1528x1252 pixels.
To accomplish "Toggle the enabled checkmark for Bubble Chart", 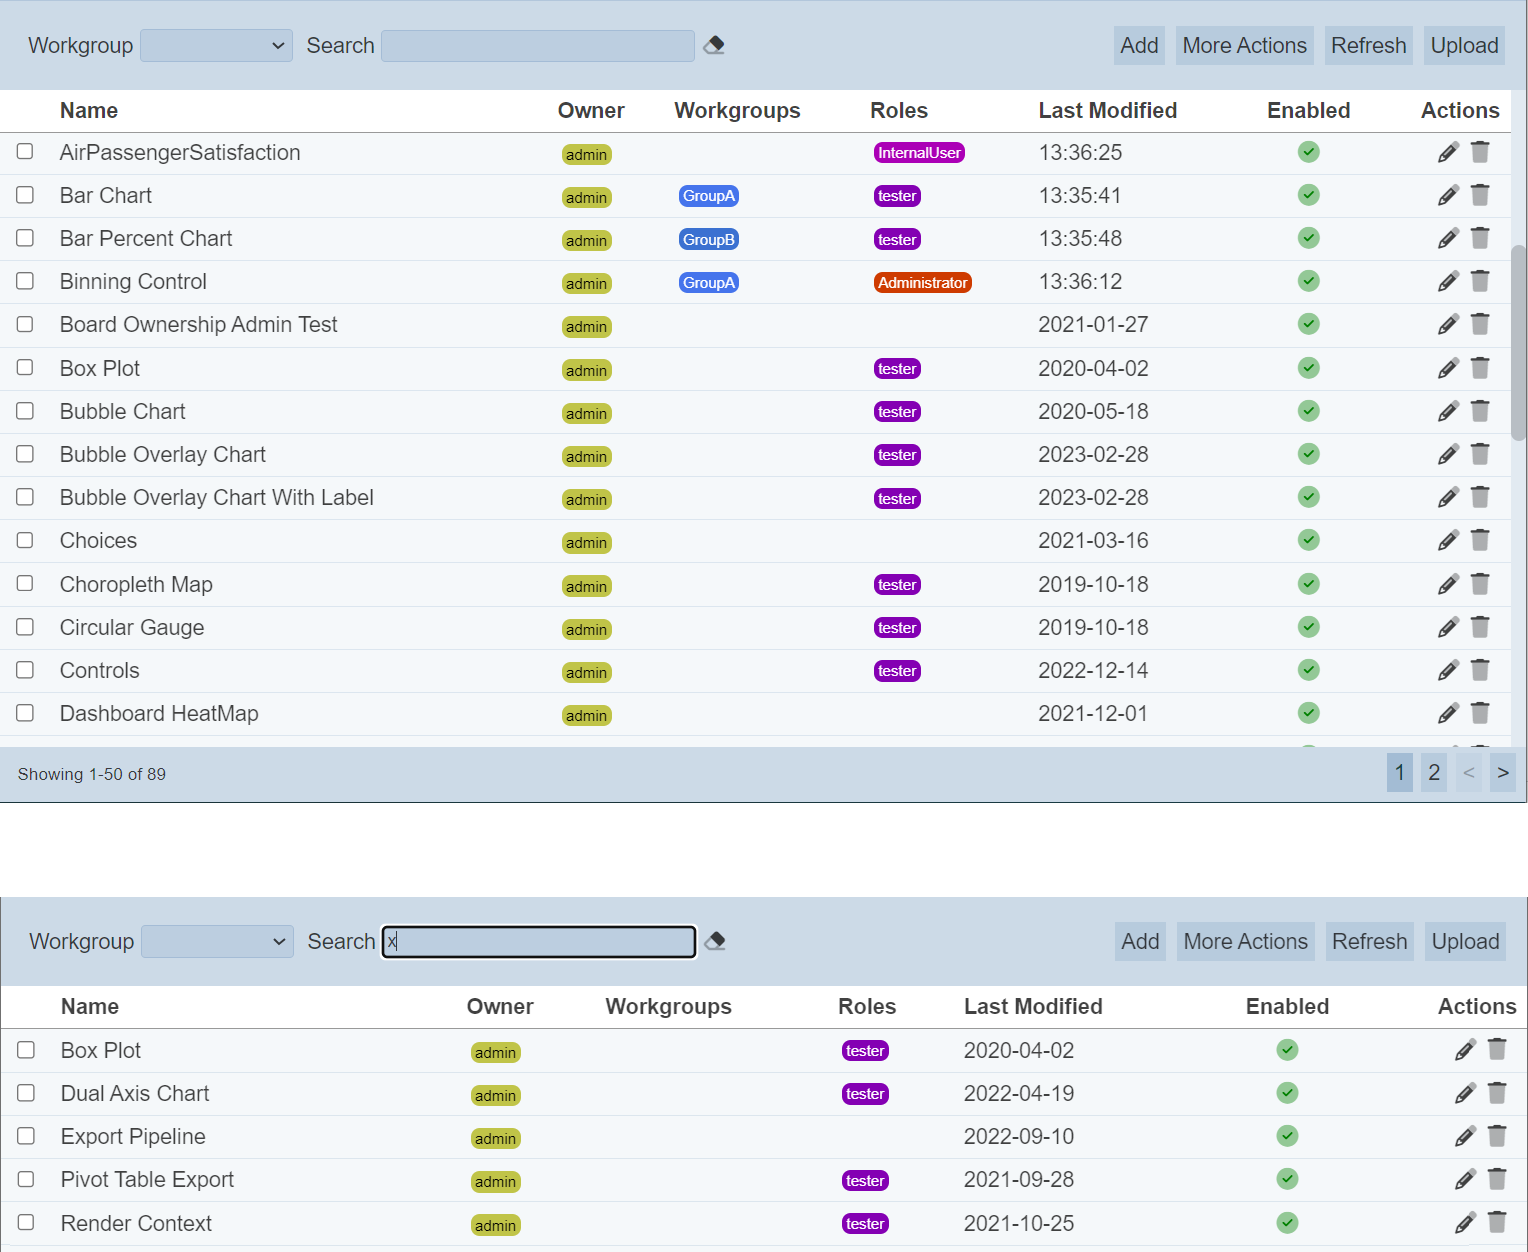I will pyautogui.click(x=1308, y=411).
